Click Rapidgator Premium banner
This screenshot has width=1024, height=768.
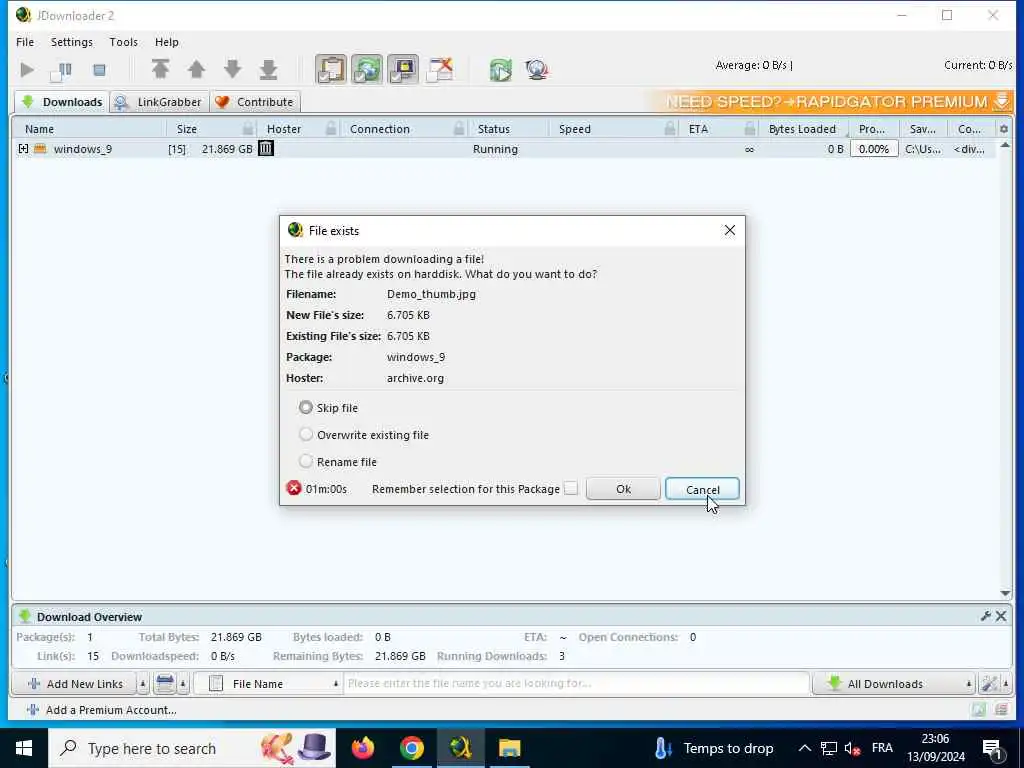[831, 102]
